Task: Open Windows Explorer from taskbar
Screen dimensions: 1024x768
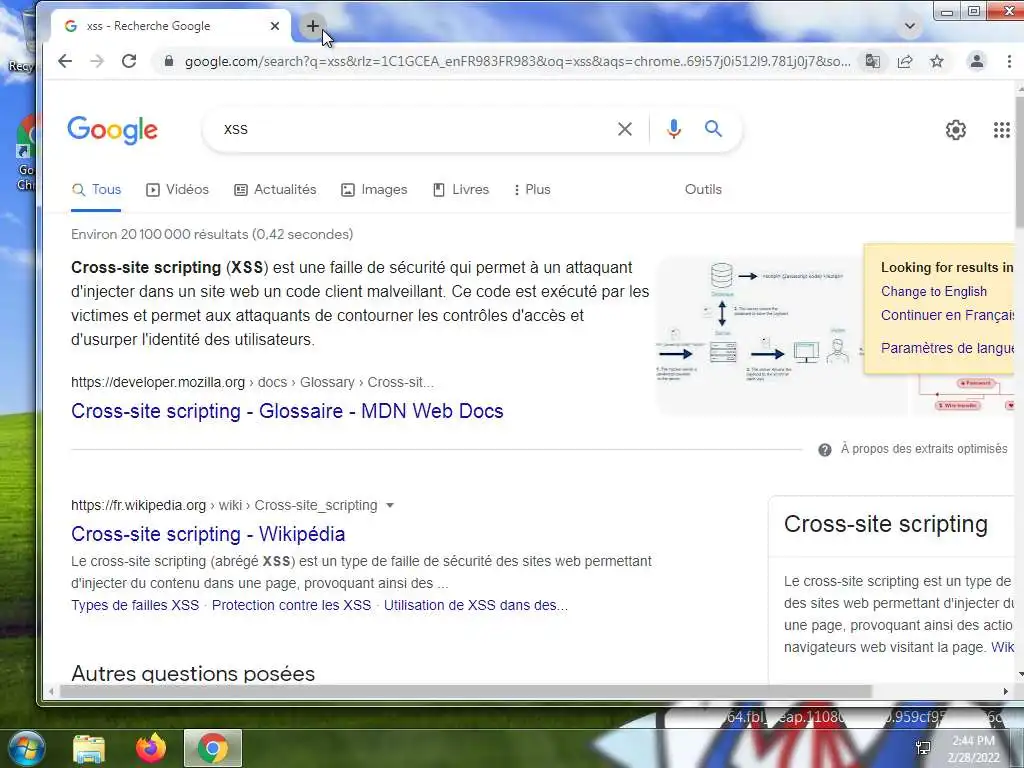Action: click(89, 748)
